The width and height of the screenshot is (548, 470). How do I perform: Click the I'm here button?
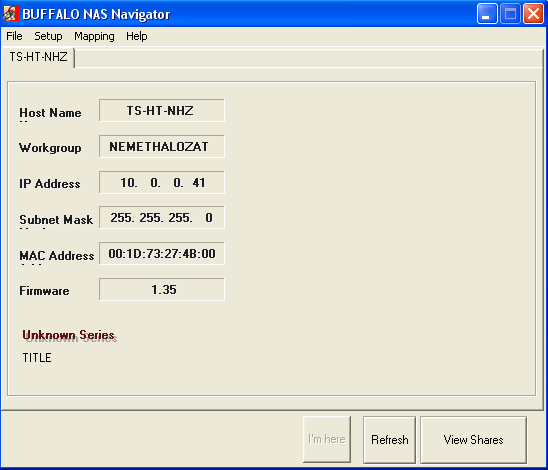327,439
